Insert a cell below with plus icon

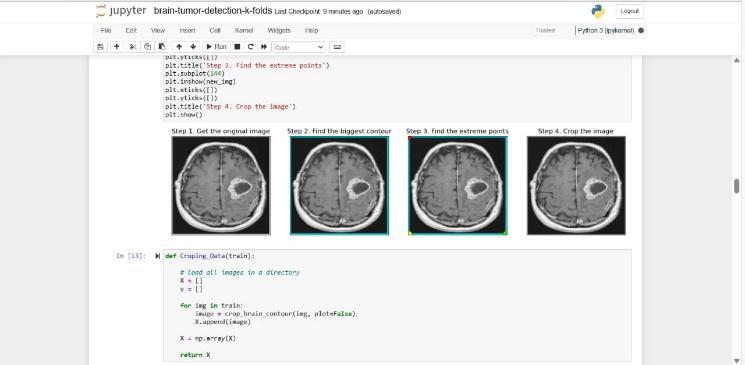click(116, 47)
